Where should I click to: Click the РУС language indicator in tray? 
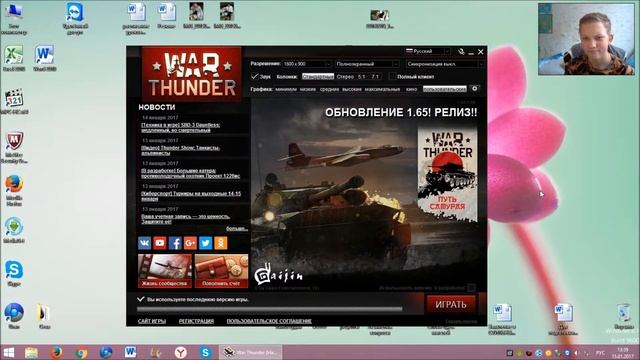tap(600, 353)
